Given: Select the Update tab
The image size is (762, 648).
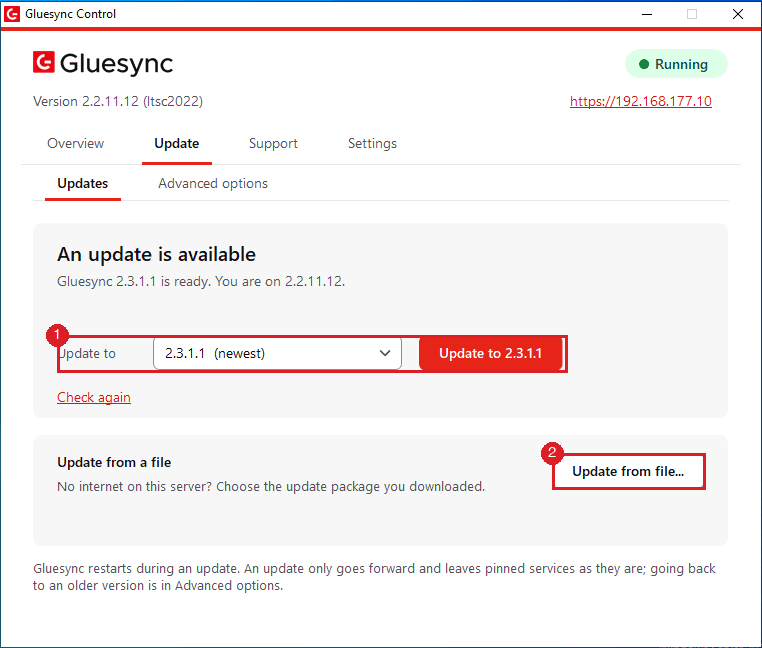Looking at the screenshot, I should coord(176,143).
